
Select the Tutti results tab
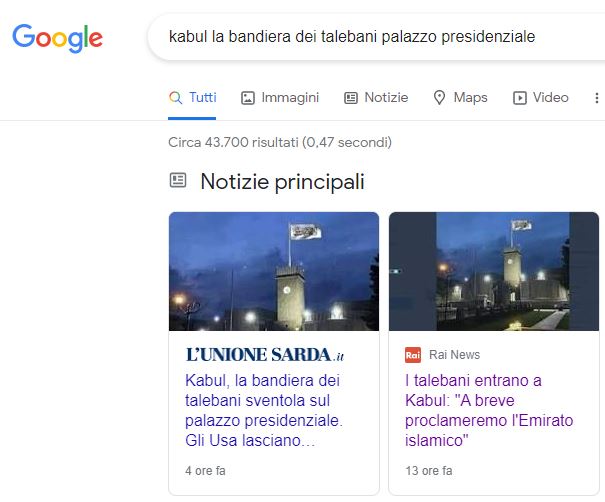coord(192,97)
